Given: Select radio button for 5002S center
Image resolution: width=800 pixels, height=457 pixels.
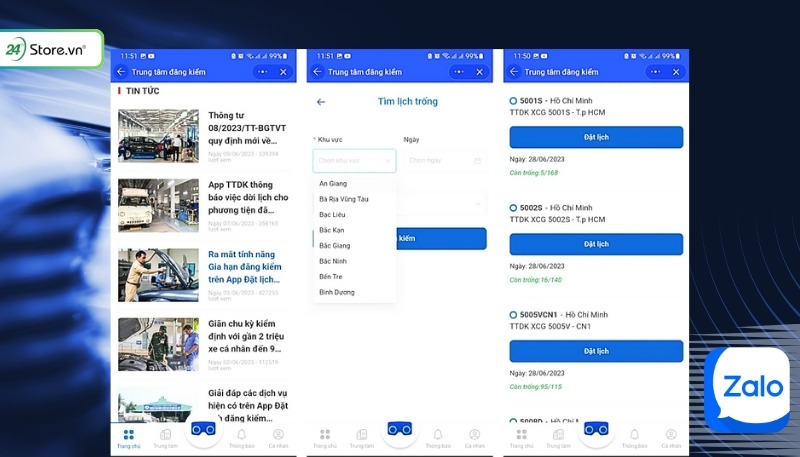Looking at the screenshot, I should click(x=513, y=208).
